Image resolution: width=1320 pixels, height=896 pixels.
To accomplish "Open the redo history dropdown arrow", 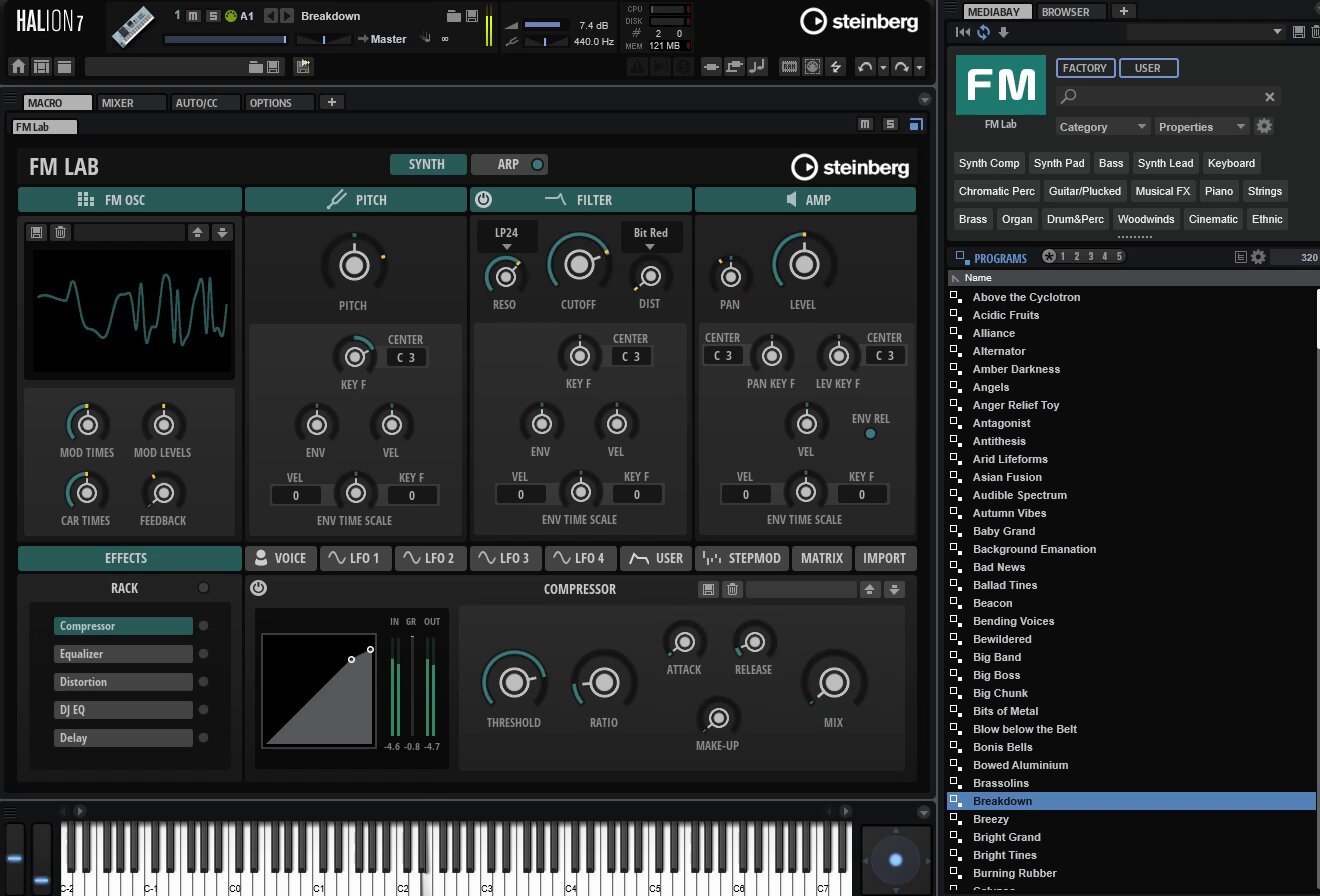I will (x=919, y=67).
